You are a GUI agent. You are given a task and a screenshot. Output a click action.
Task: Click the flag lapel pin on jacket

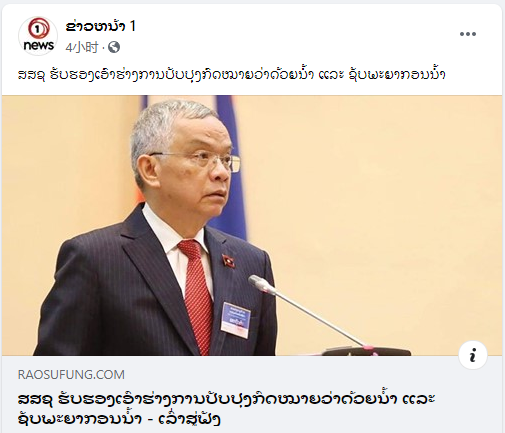pyautogui.click(x=228, y=261)
